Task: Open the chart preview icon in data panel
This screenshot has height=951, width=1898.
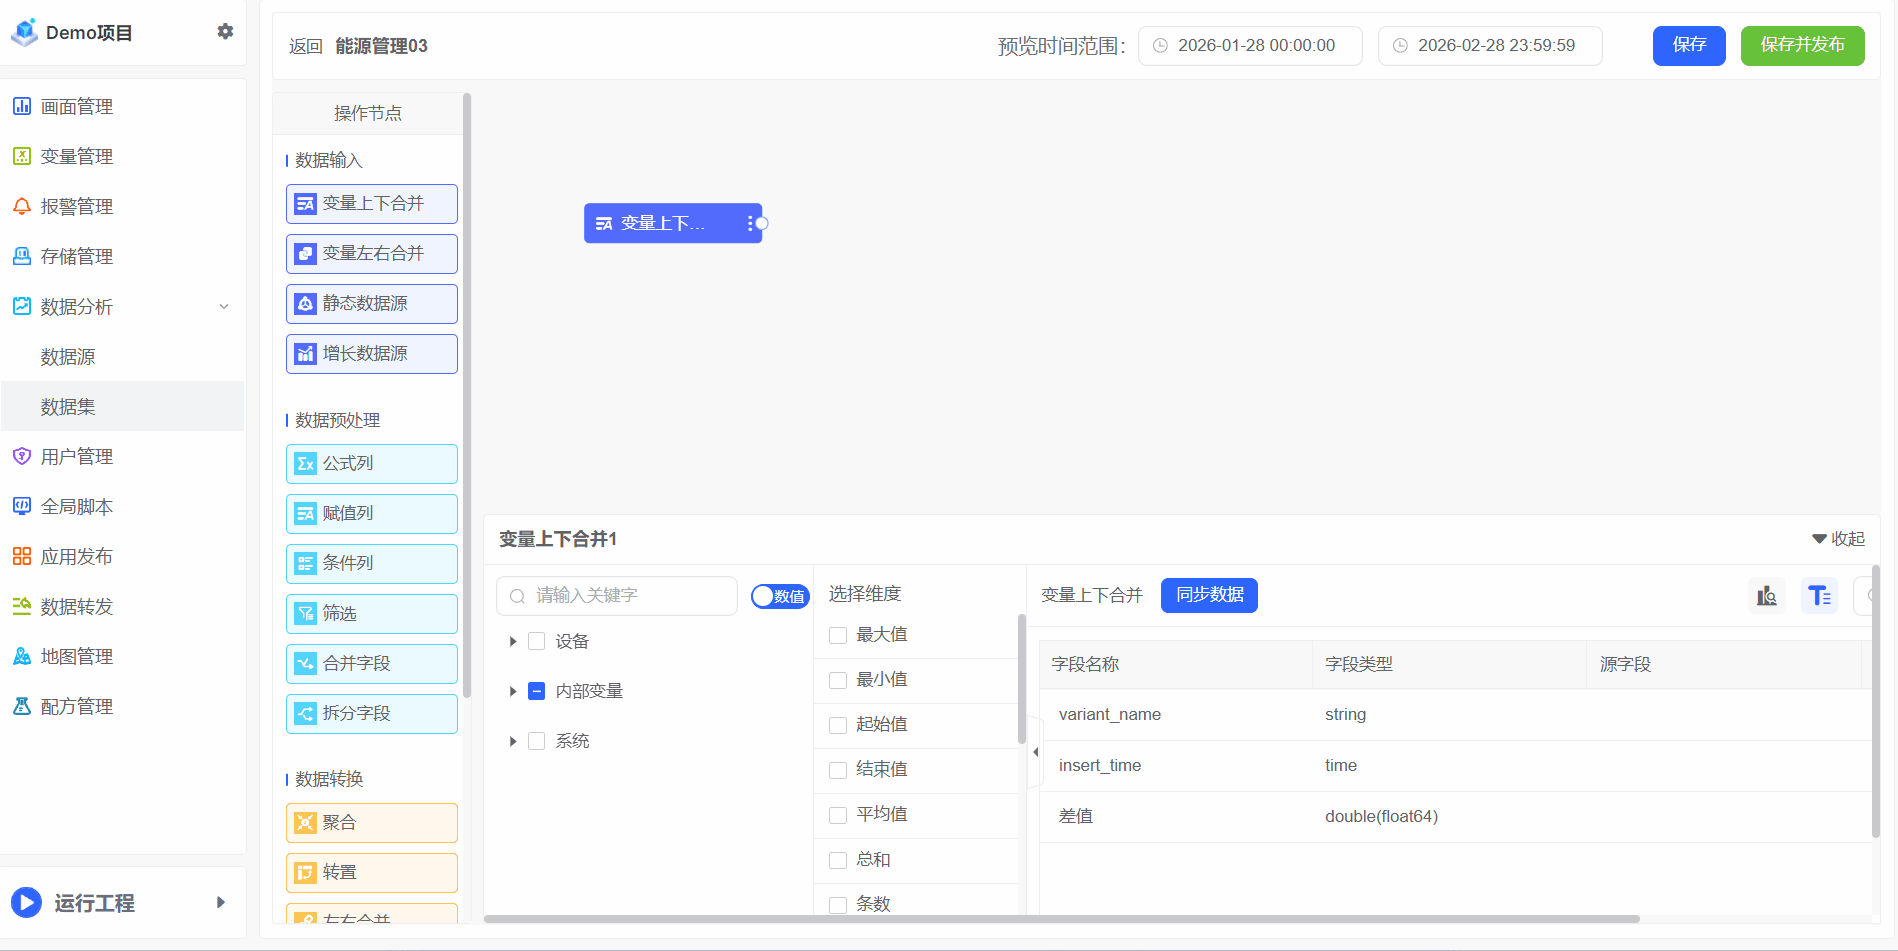Action: pyautogui.click(x=1767, y=596)
